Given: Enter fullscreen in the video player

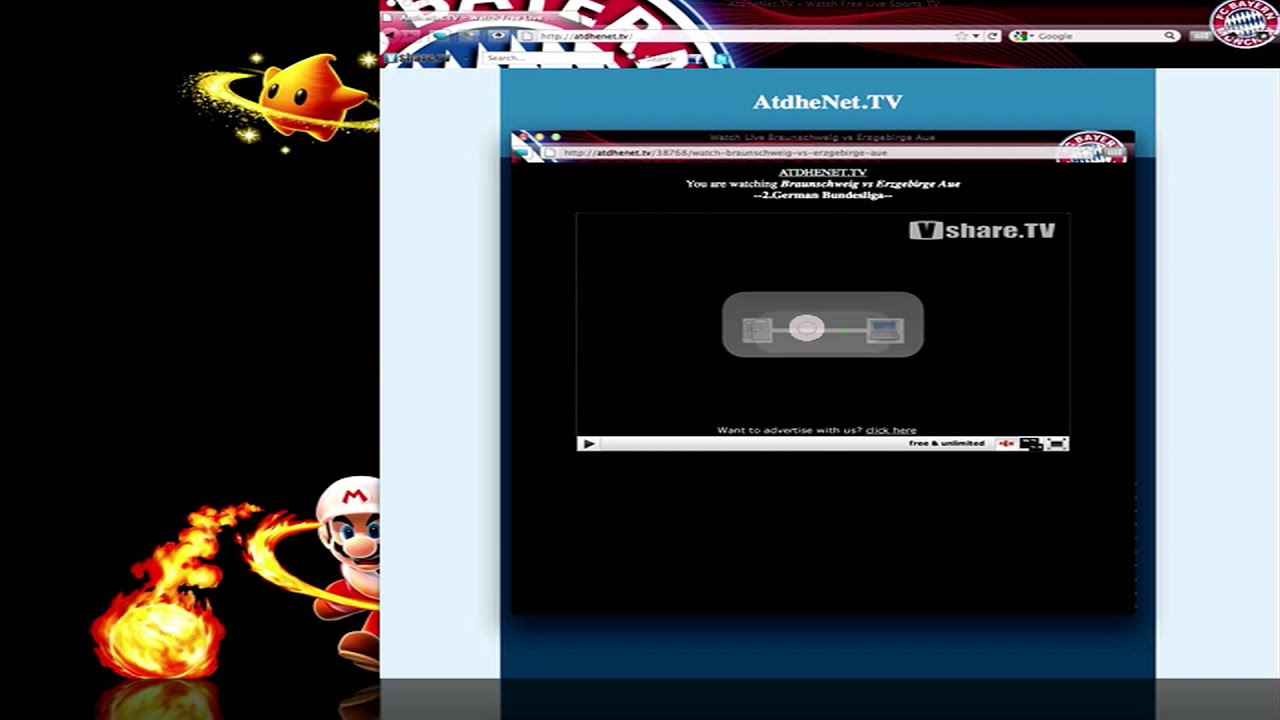Looking at the screenshot, I should (x=1056, y=444).
